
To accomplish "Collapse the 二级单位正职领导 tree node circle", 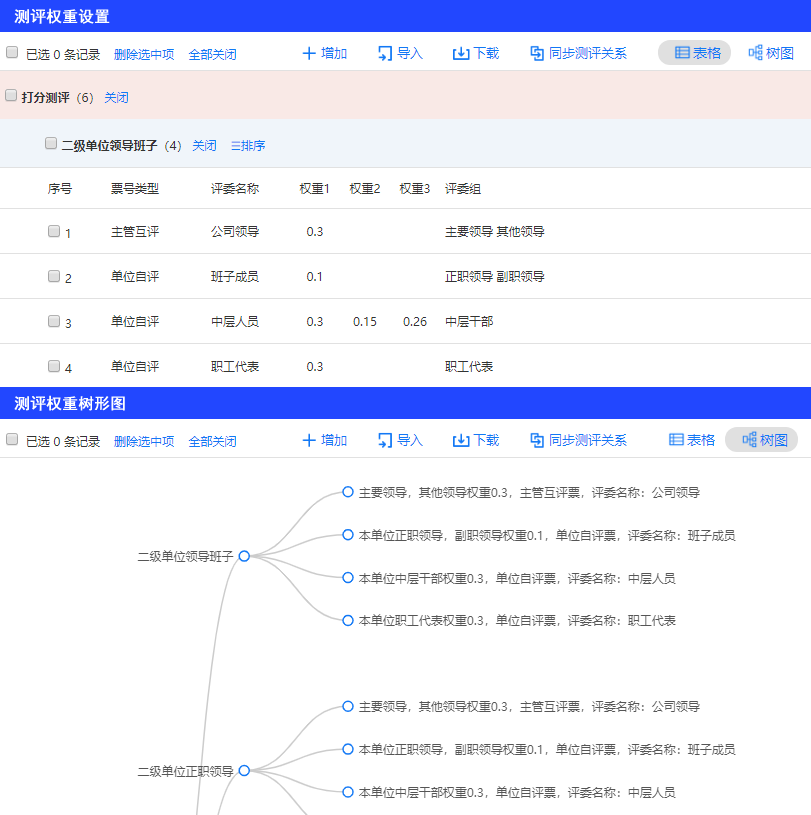I will [x=244, y=770].
